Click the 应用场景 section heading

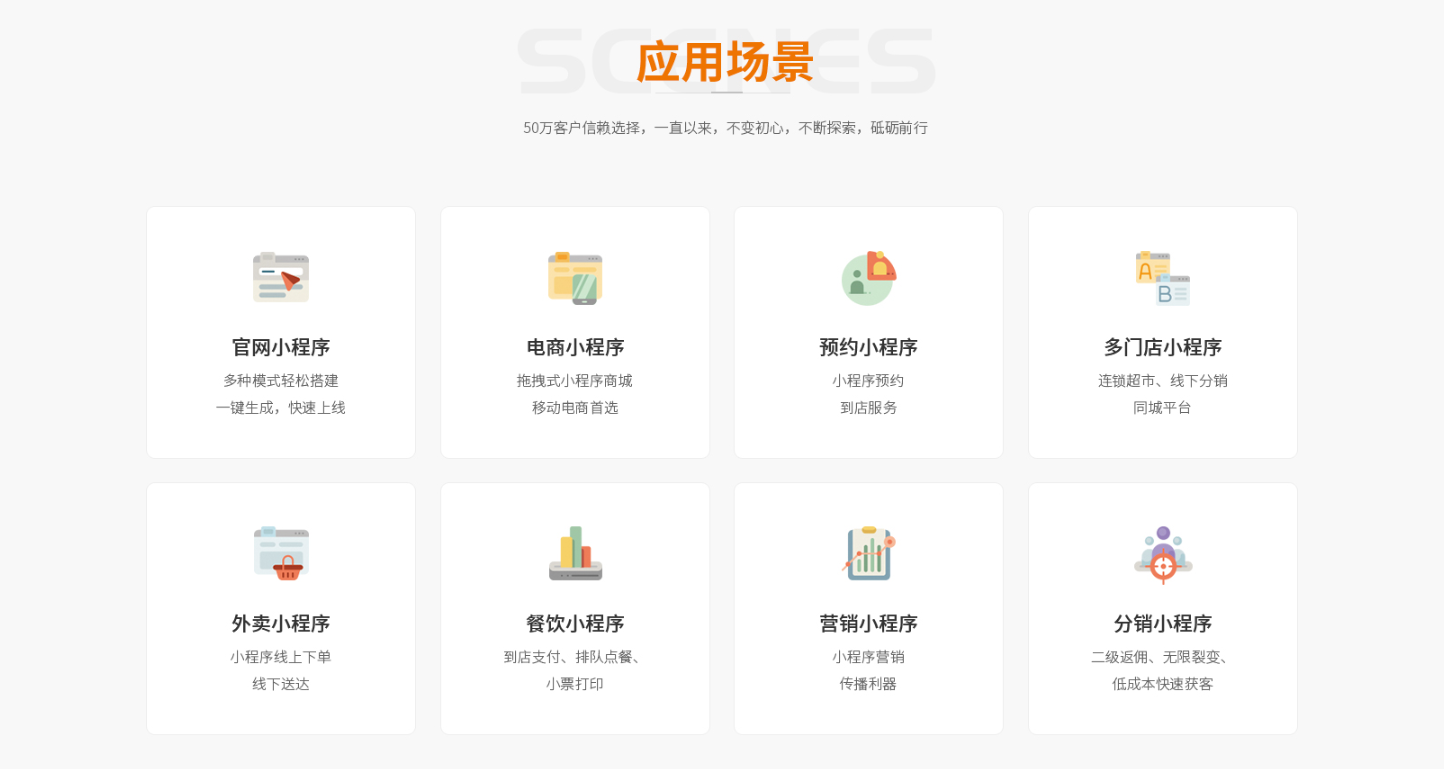[725, 62]
